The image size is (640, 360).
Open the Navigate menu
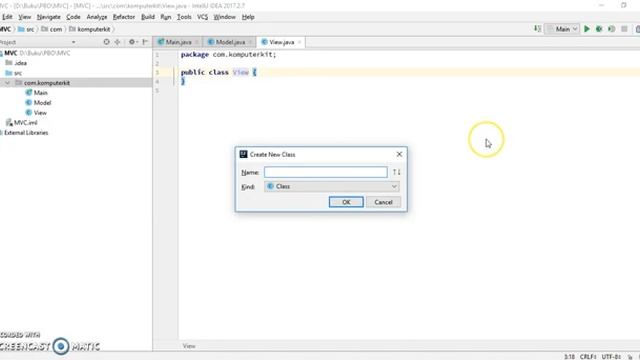[x=49, y=17]
